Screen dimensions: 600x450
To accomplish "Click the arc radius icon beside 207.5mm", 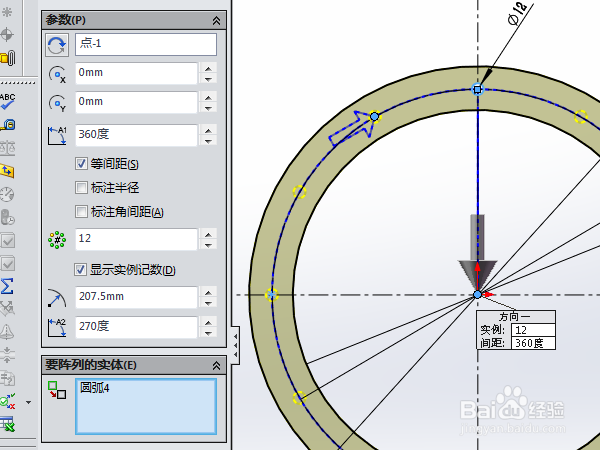I will click(57, 298).
